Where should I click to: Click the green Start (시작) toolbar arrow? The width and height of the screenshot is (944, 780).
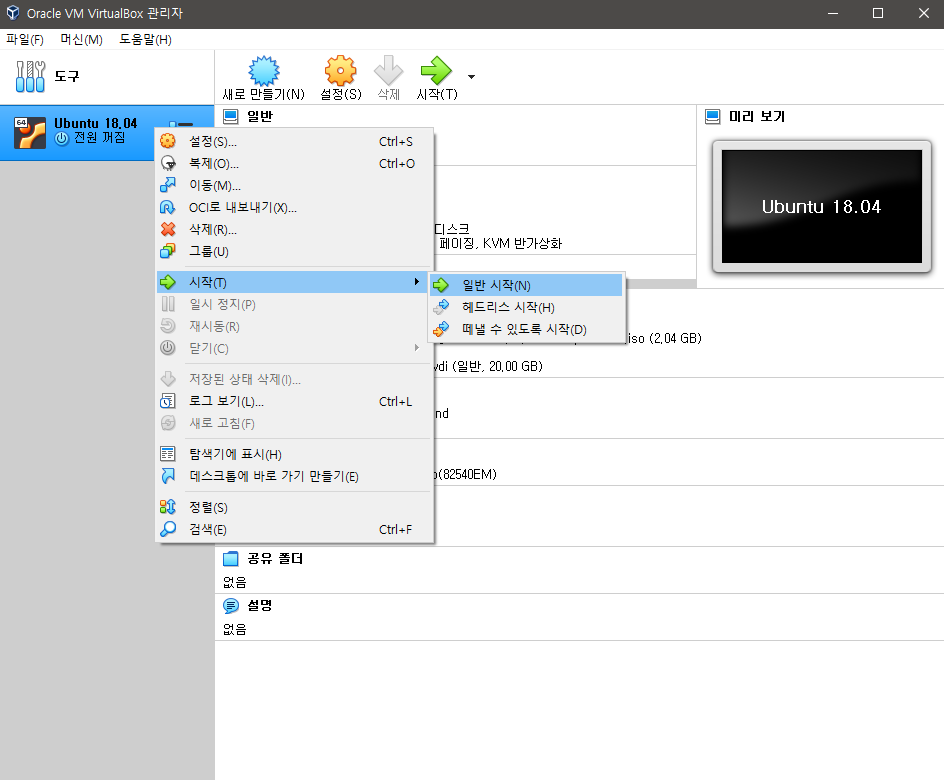(436, 71)
